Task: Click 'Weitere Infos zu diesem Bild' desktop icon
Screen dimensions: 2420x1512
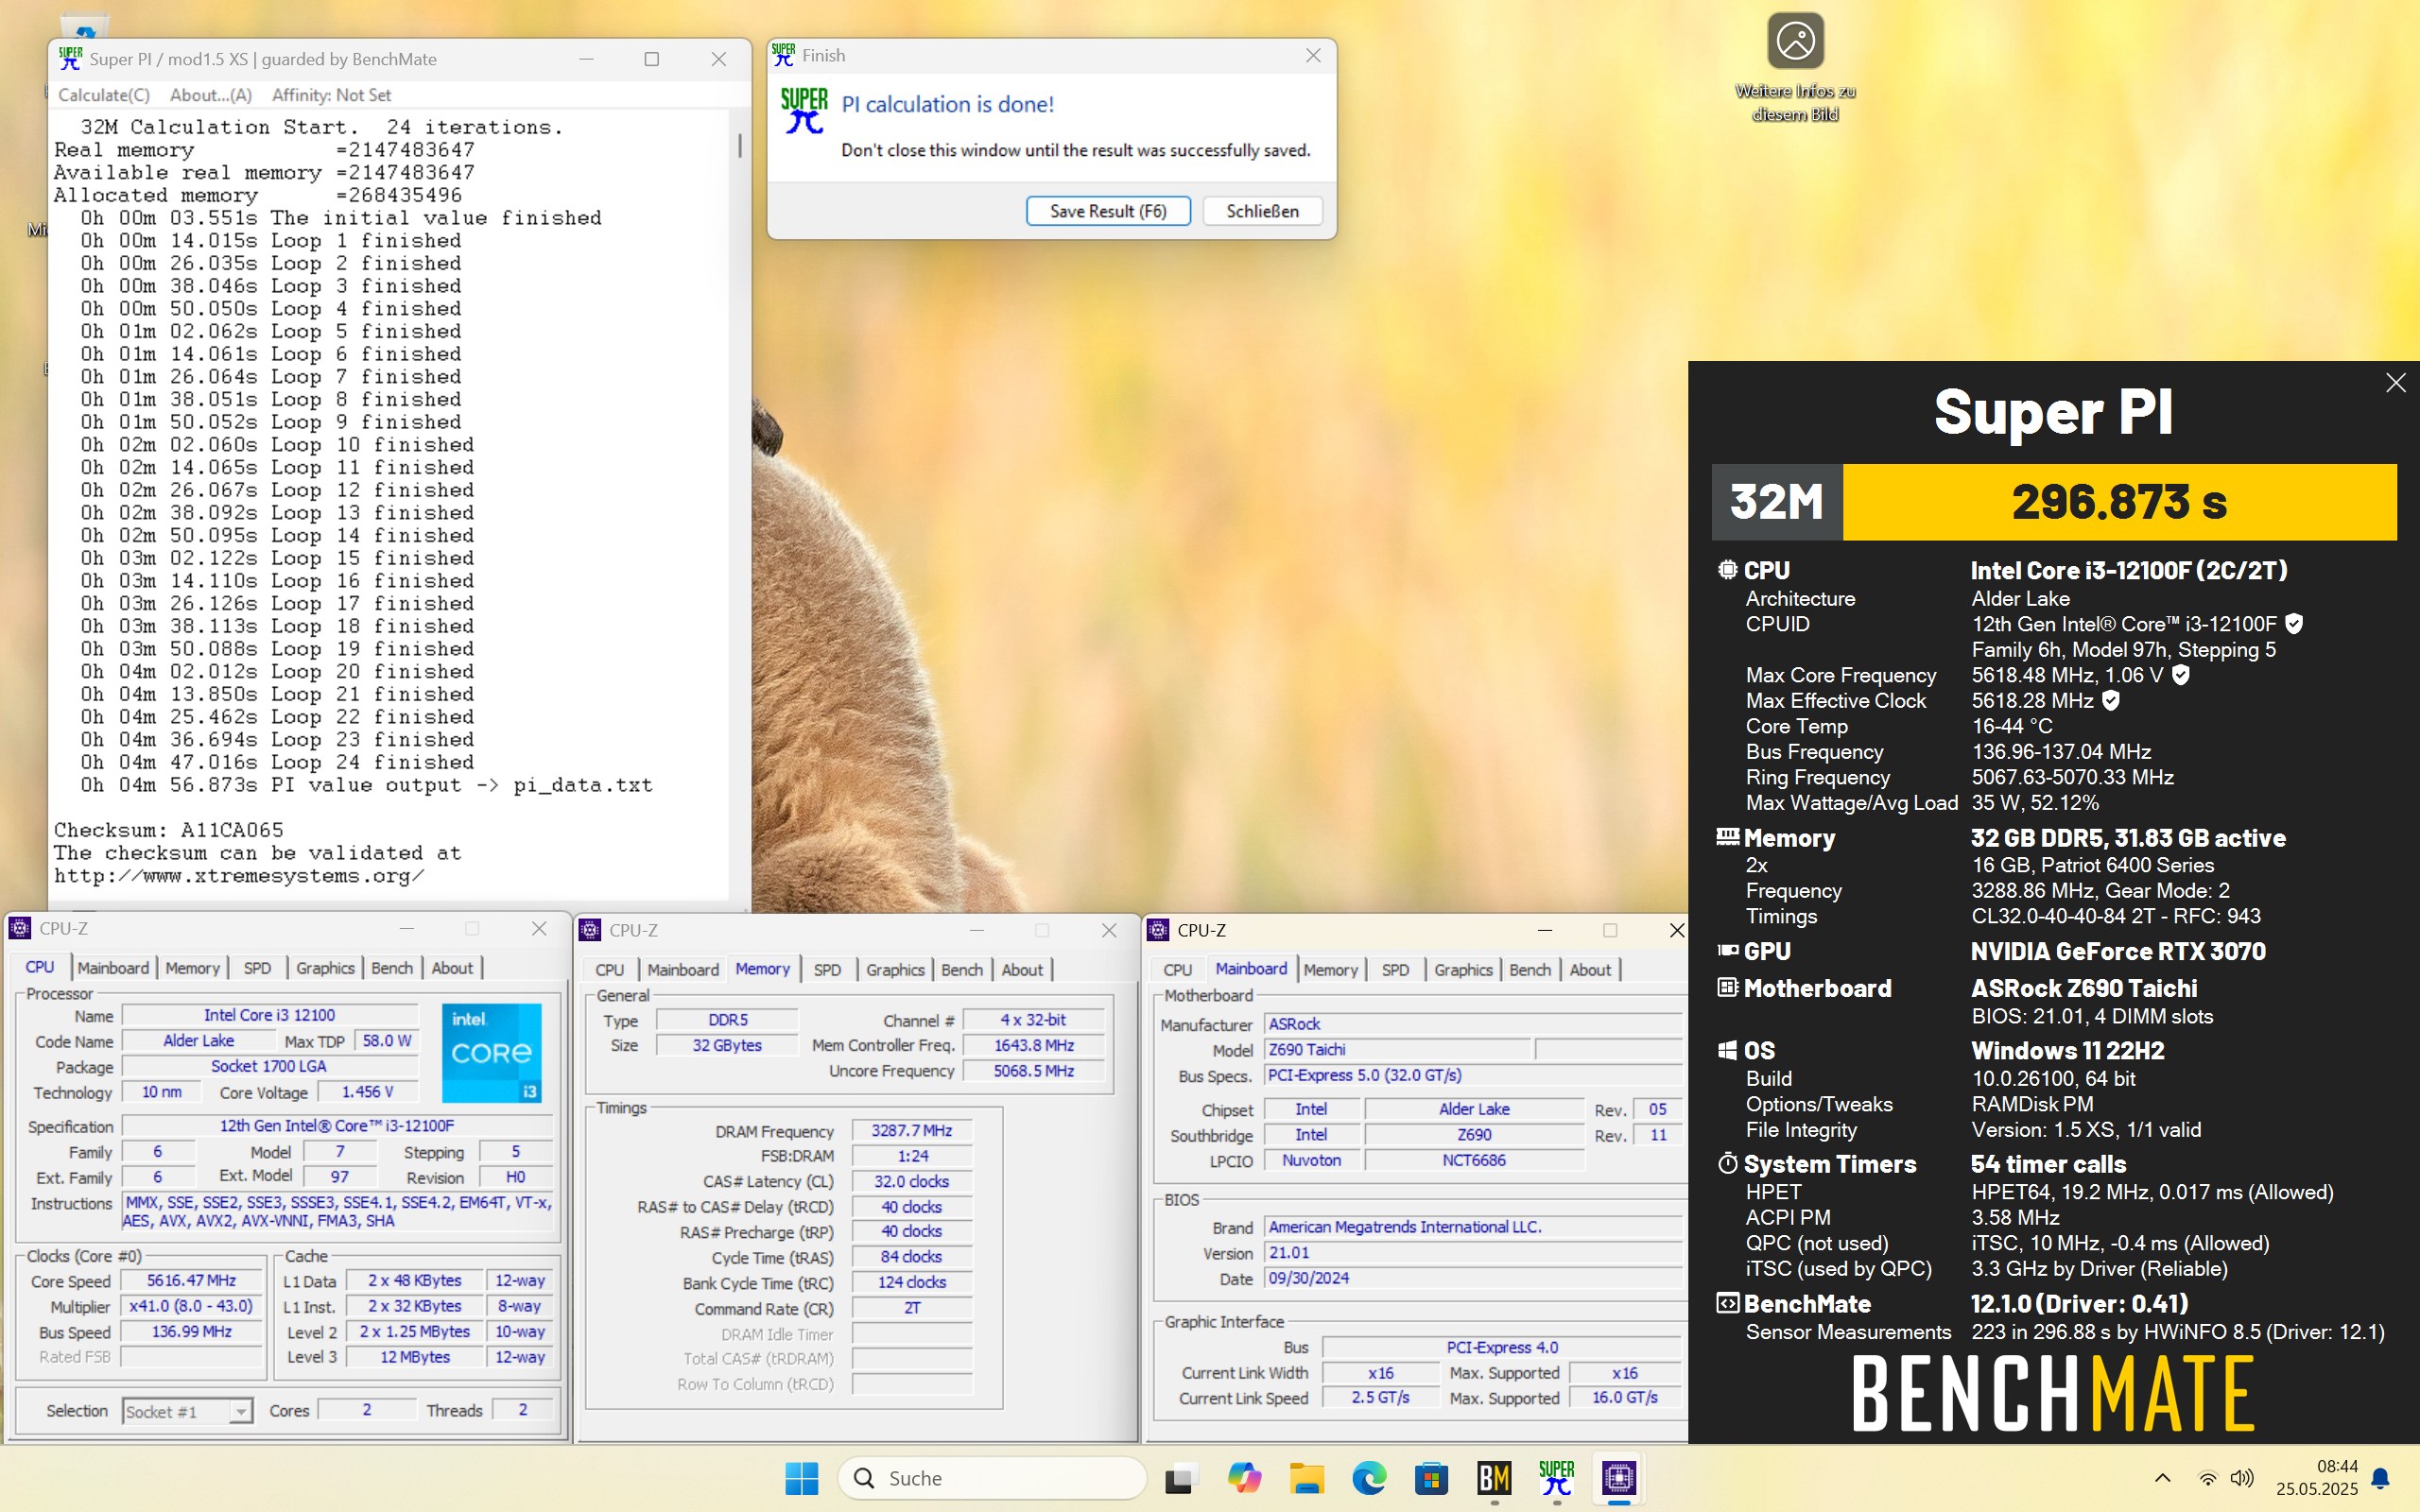Action: (x=1795, y=68)
